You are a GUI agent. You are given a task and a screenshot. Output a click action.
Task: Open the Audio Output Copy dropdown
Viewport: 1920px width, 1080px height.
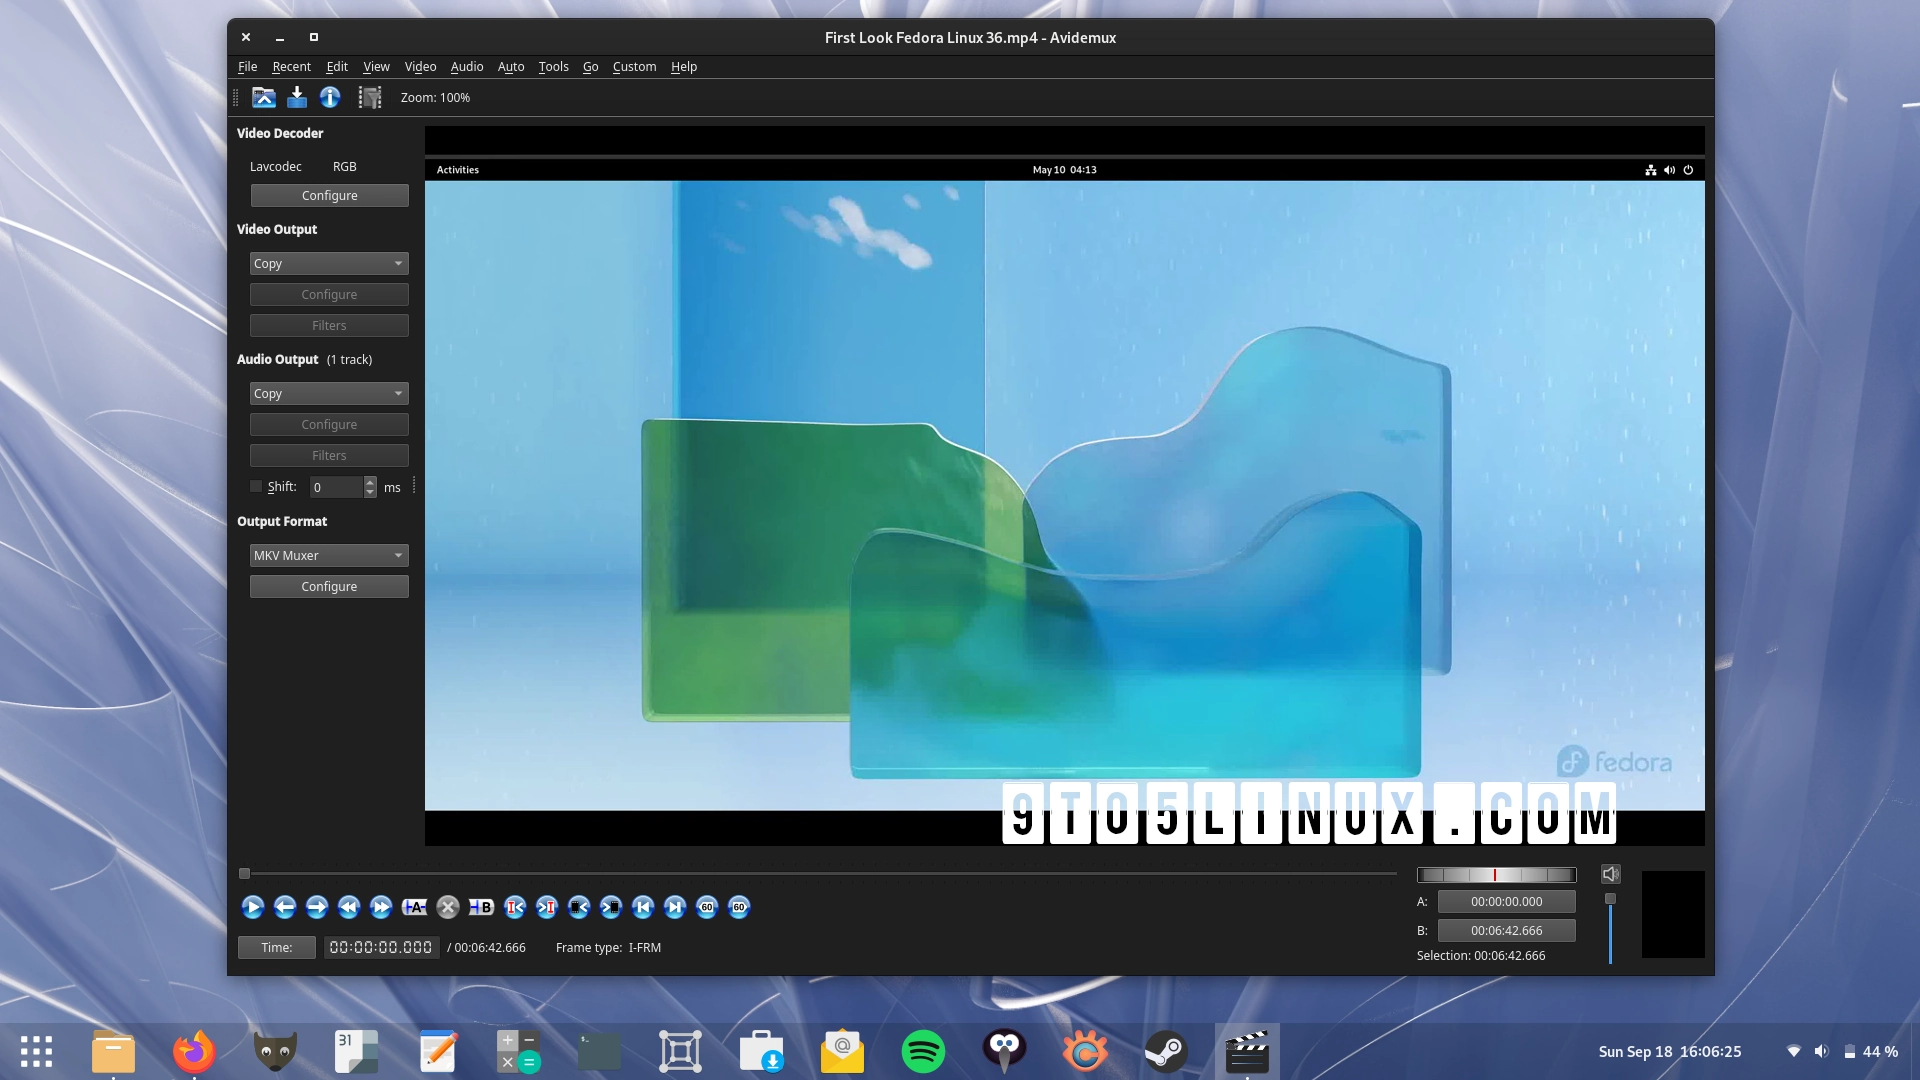pos(329,393)
